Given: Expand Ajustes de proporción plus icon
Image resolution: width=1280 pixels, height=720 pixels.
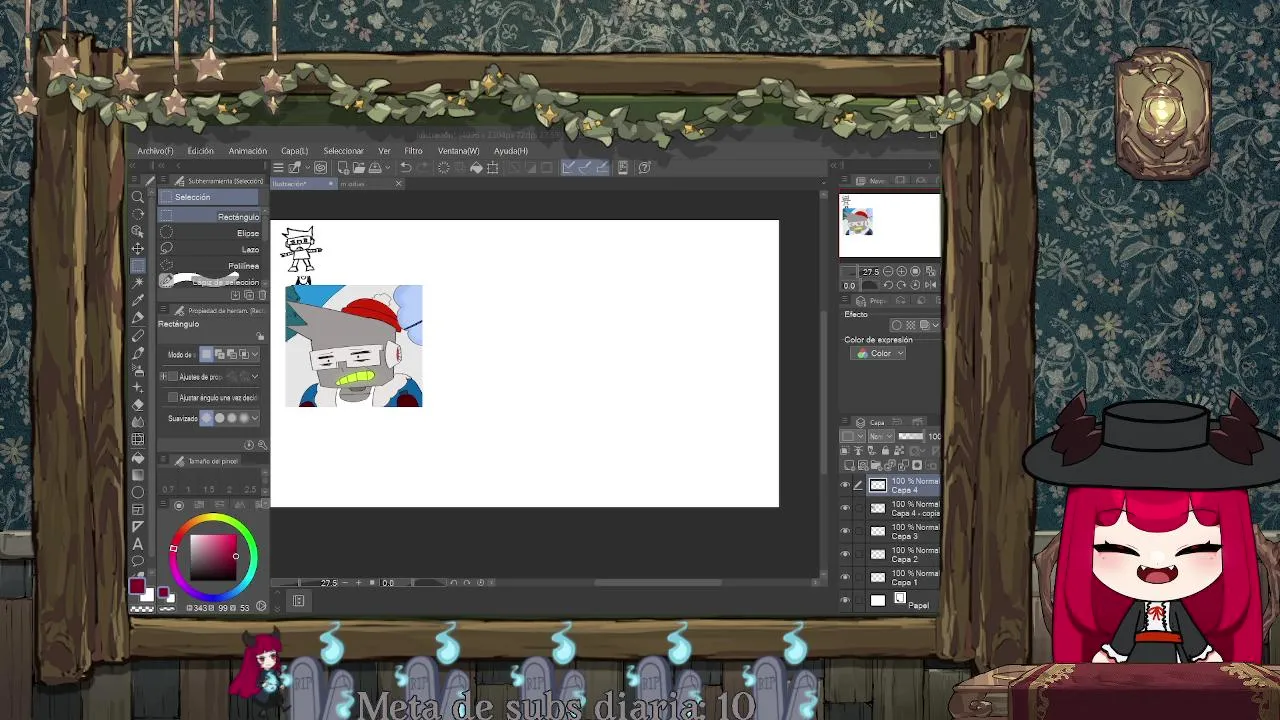Looking at the screenshot, I should click(x=163, y=376).
